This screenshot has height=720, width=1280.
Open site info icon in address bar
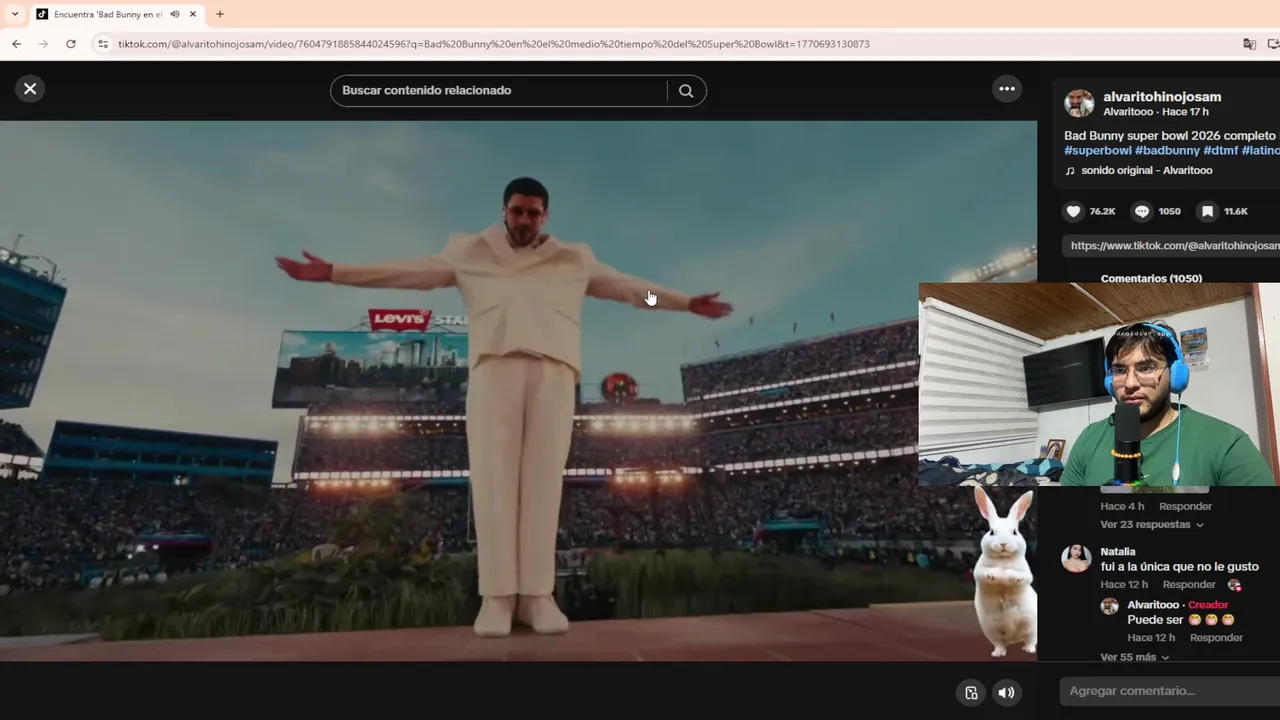(102, 44)
